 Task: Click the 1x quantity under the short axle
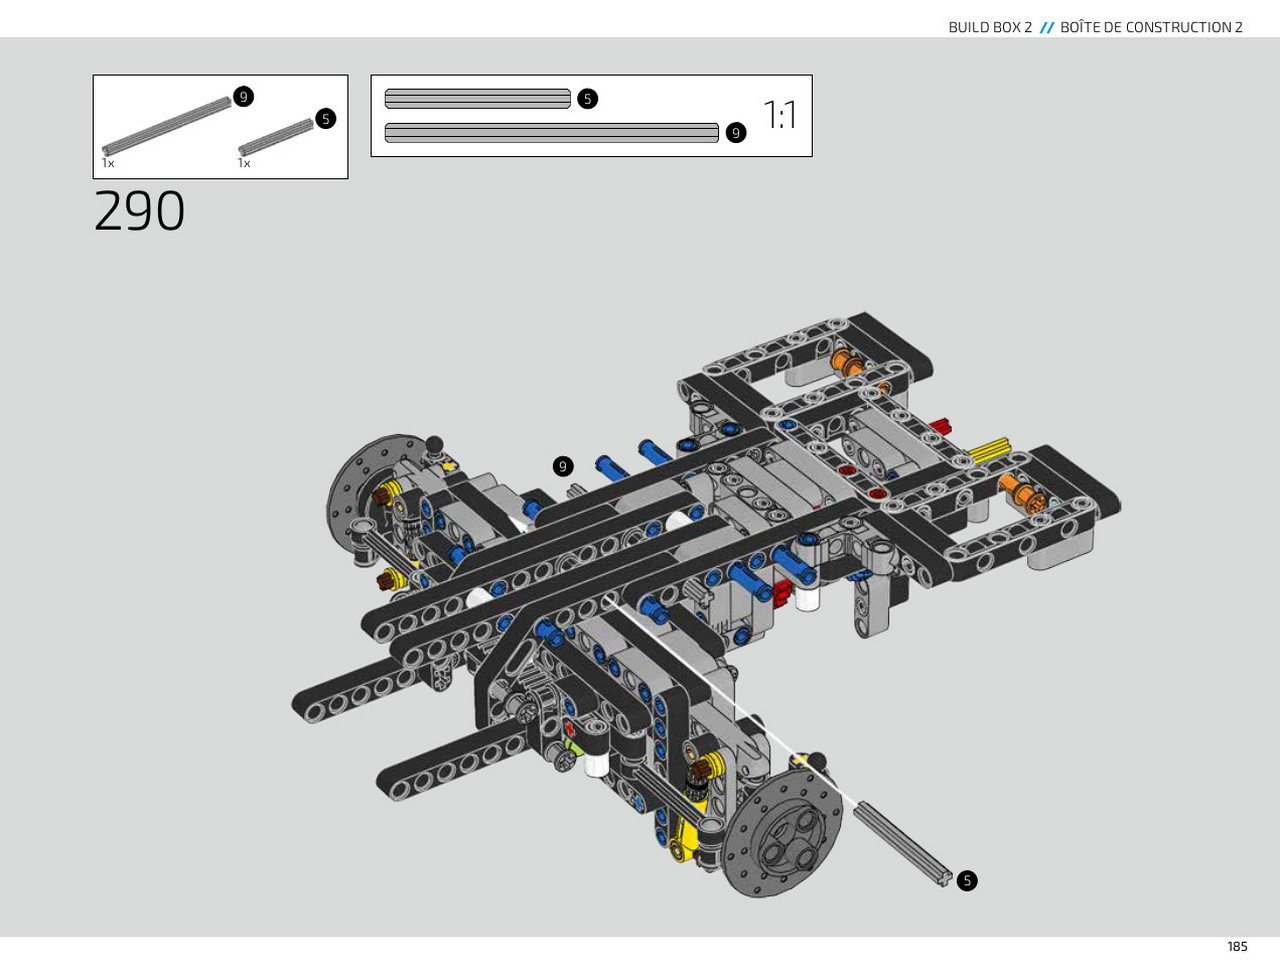pyautogui.click(x=244, y=163)
